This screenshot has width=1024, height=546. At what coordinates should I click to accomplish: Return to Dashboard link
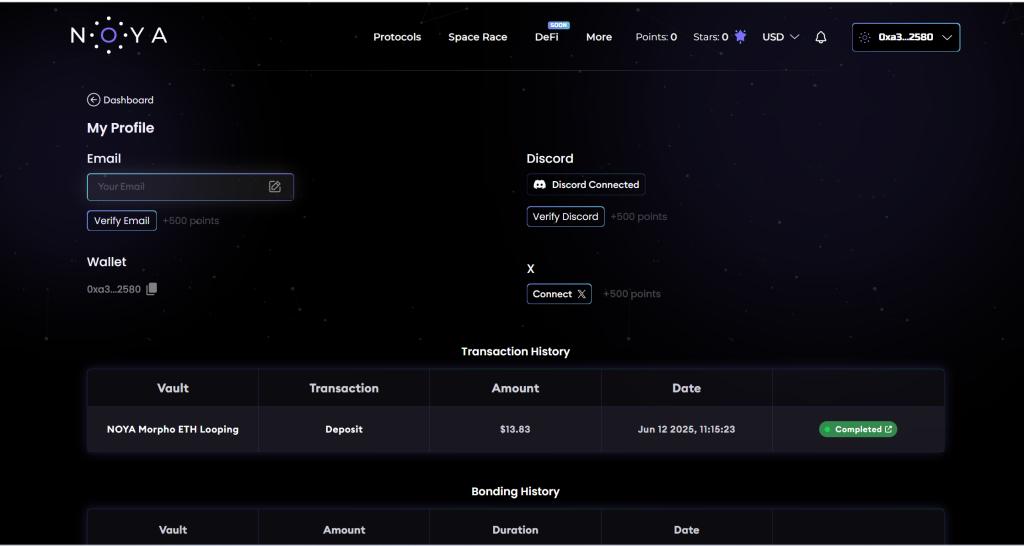tap(120, 100)
